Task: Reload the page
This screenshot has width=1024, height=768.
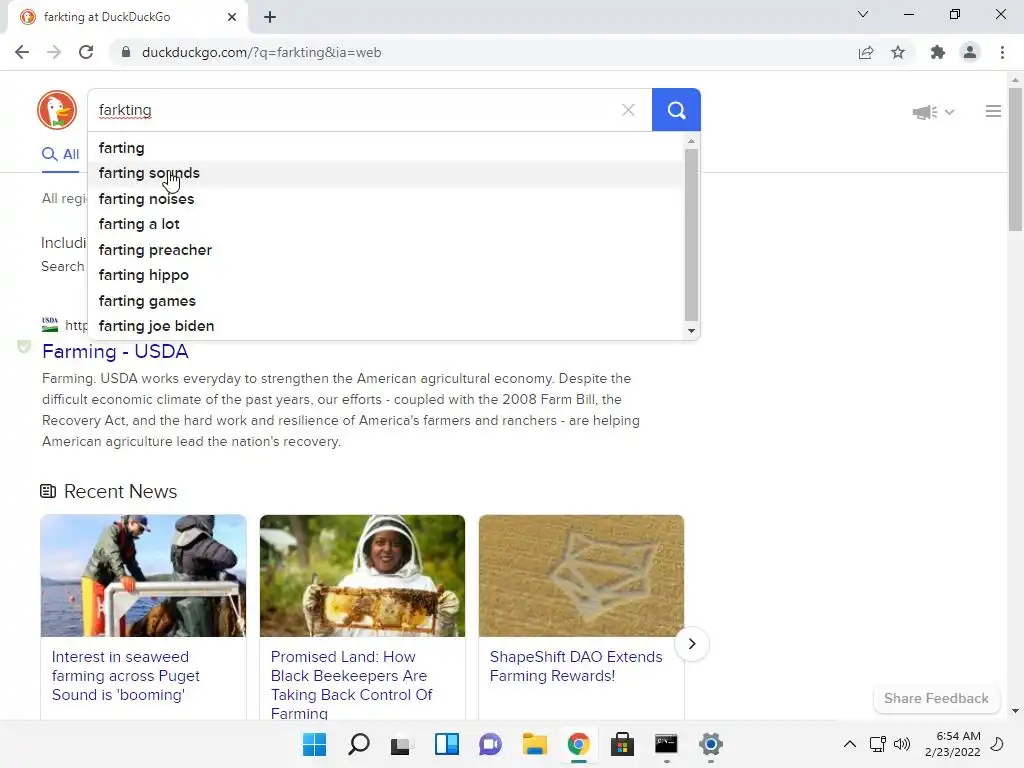Action: click(x=86, y=52)
